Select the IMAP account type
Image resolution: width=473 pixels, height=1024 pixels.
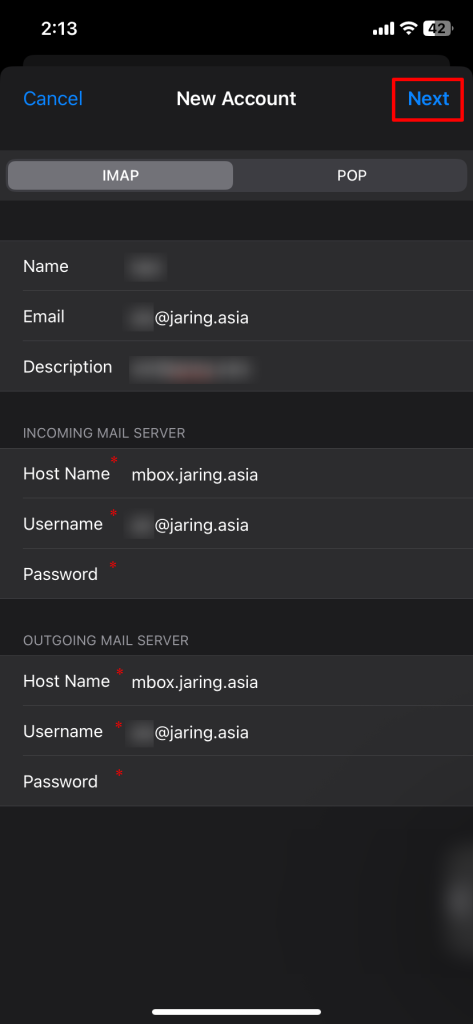coord(120,176)
